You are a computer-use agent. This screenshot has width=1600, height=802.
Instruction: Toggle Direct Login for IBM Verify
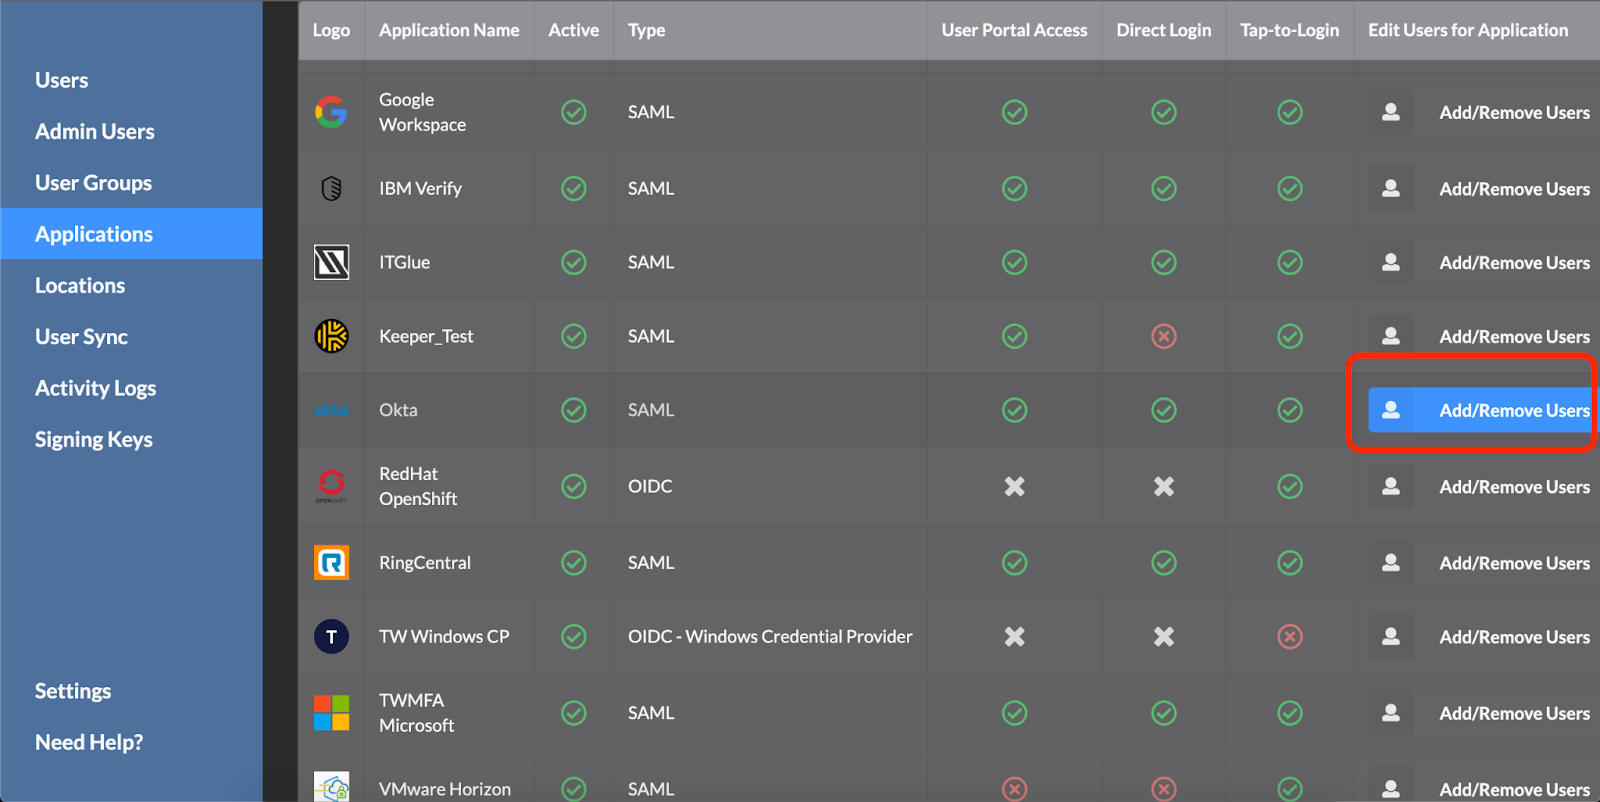tap(1164, 188)
